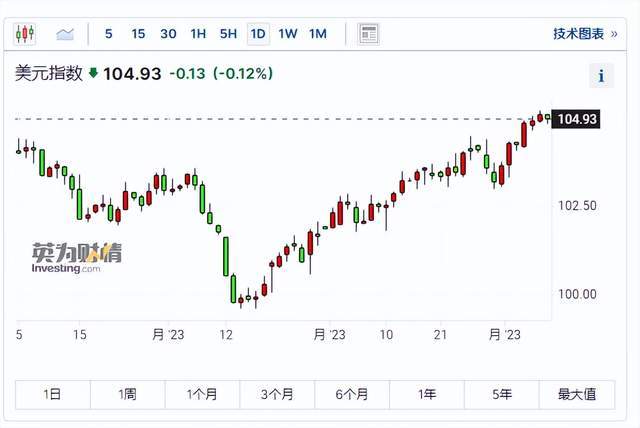Select the 5-minute interval

tap(108, 34)
